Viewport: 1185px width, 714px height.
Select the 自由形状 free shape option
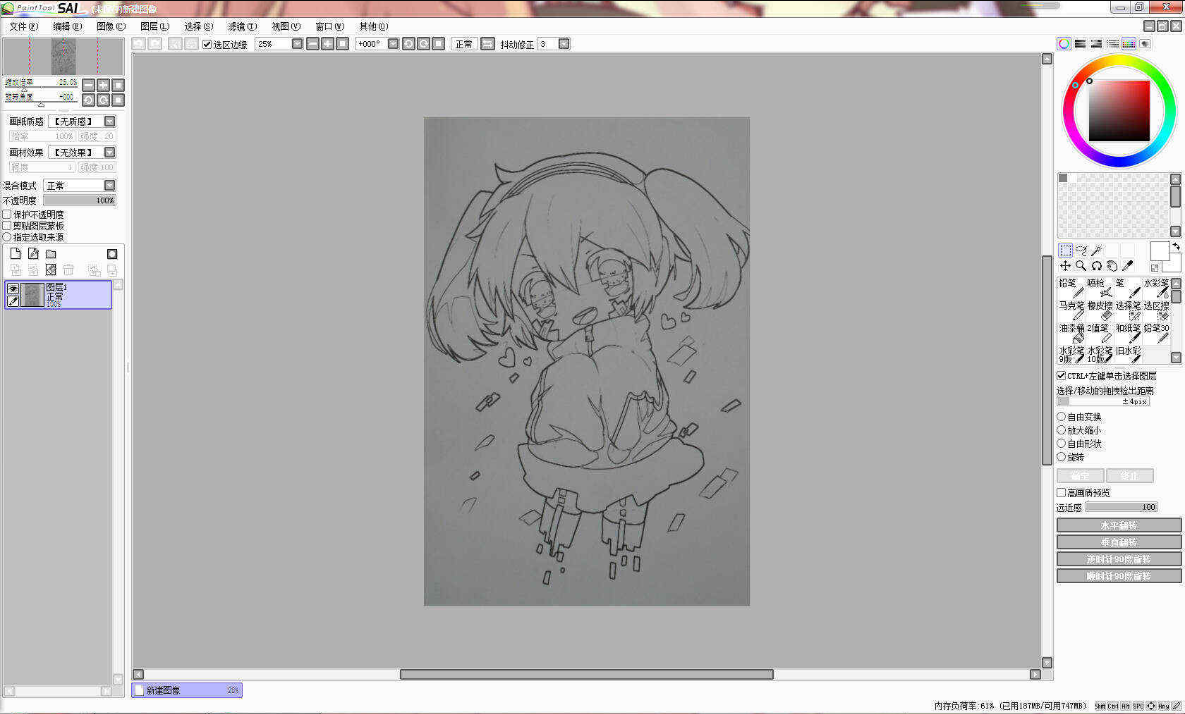tap(1061, 444)
